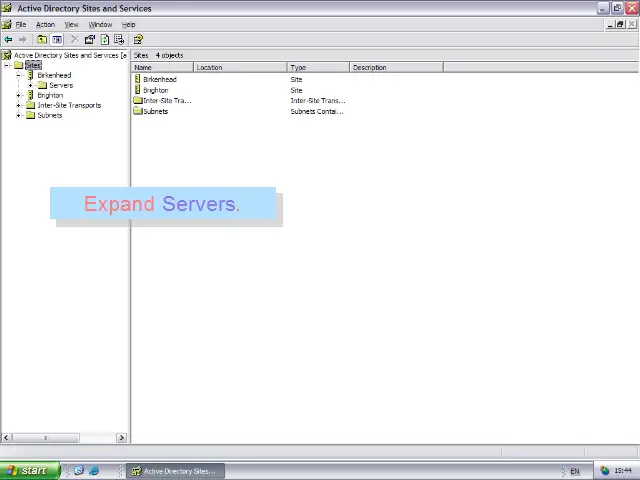Click the Servers folder icon in the tree
The height and width of the screenshot is (480, 640).
(42, 85)
